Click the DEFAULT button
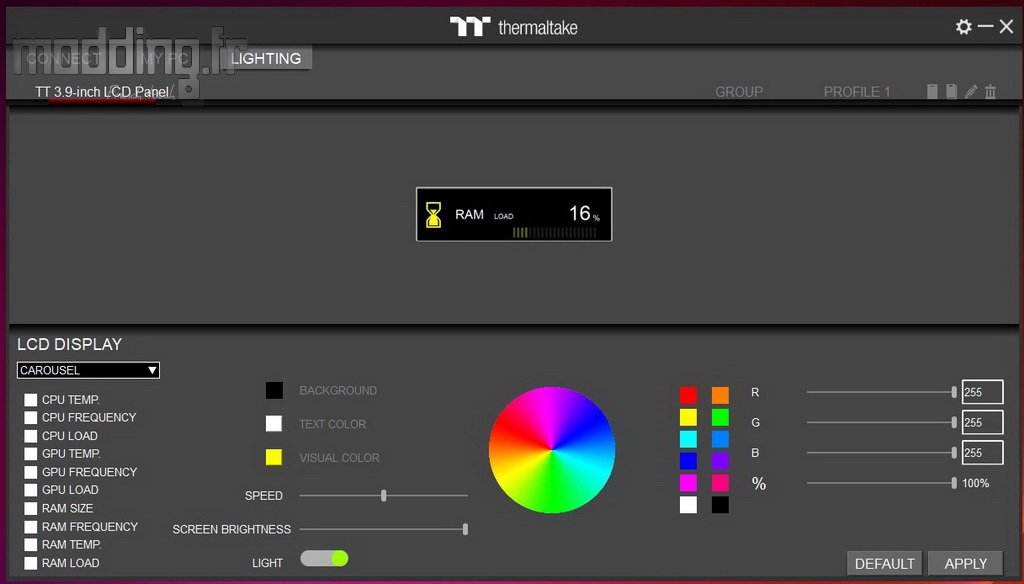Viewport: 1024px width, 584px height. click(x=884, y=564)
